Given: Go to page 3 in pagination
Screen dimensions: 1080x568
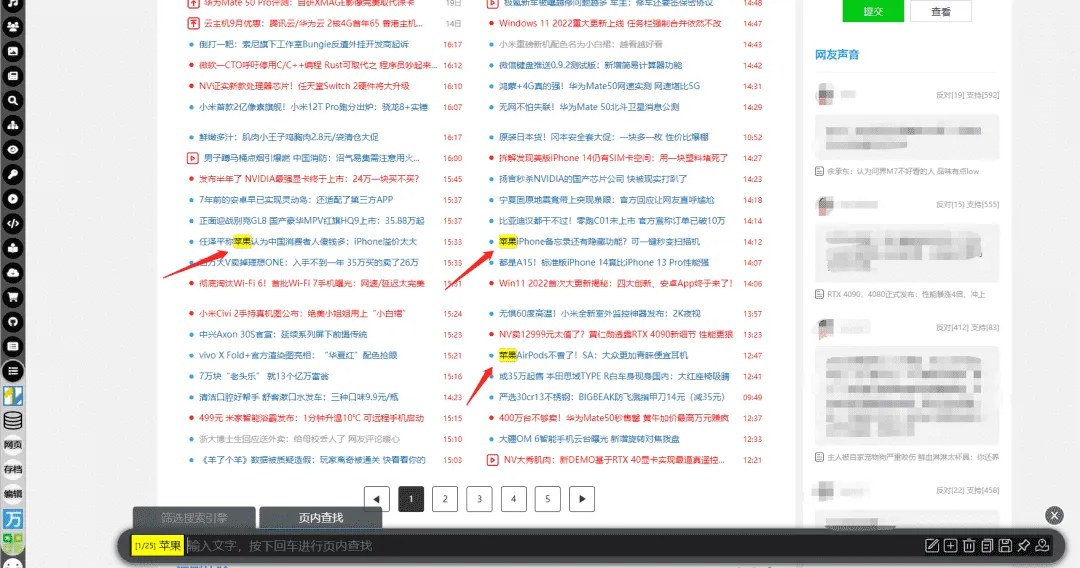Looking at the screenshot, I should pyautogui.click(x=479, y=498).
